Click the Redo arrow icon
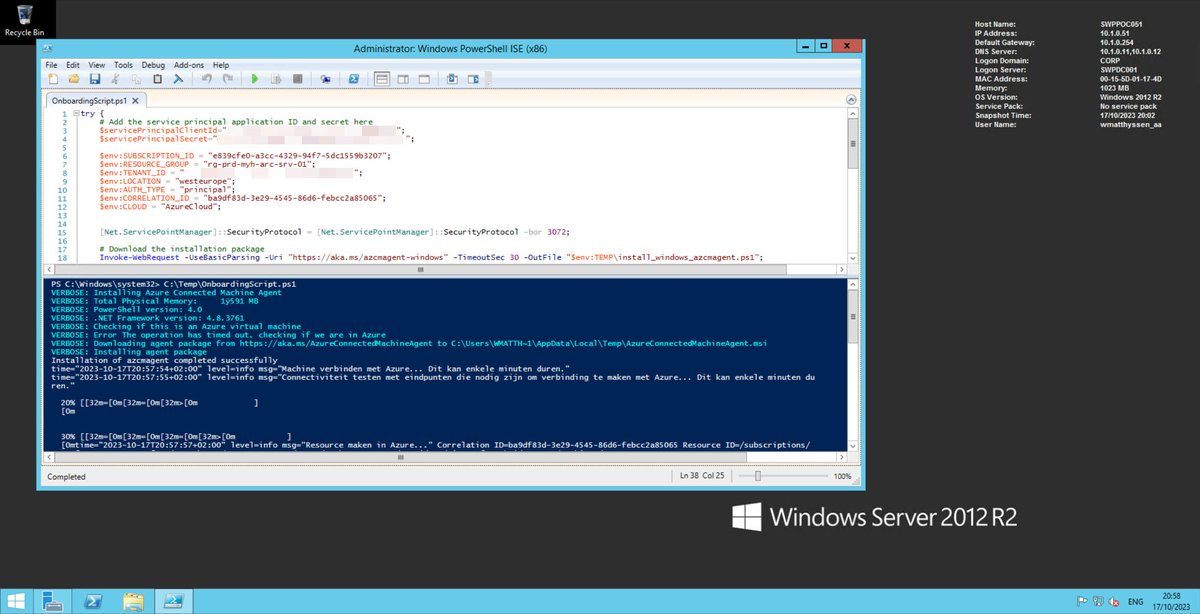The height and width of the screenshot is (614, 1200). click(x=227, y=79)
